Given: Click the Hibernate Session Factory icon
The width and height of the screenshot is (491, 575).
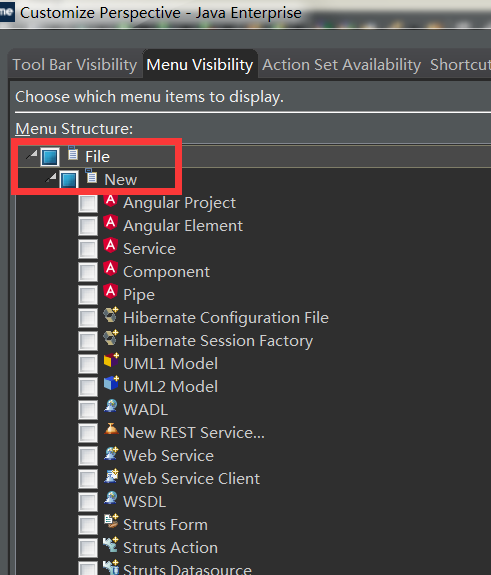Looking at the screenshot, I should [x=111, y=338].
